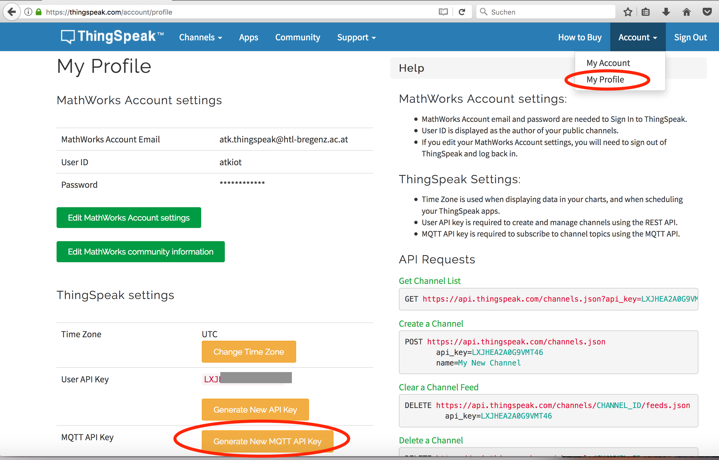Reload the page with refresh icon
719x460 pixels.
[x=462, y=12]
